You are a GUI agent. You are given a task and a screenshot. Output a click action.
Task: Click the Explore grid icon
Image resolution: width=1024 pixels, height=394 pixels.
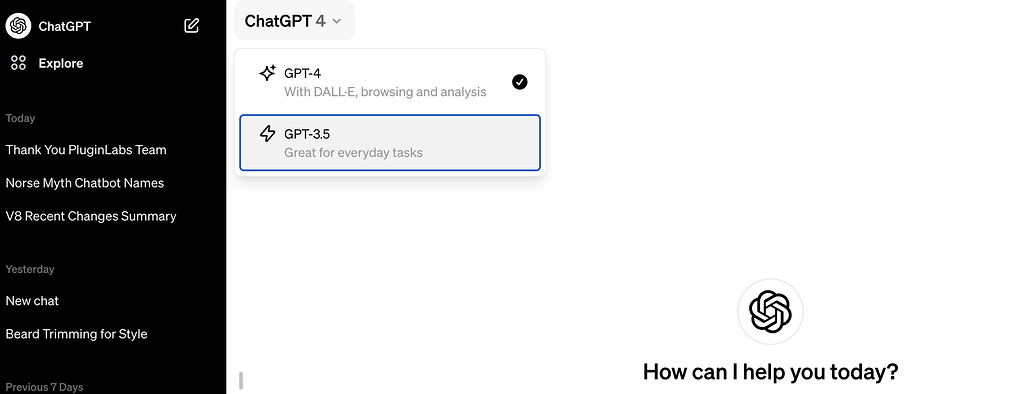coord(18,63)
